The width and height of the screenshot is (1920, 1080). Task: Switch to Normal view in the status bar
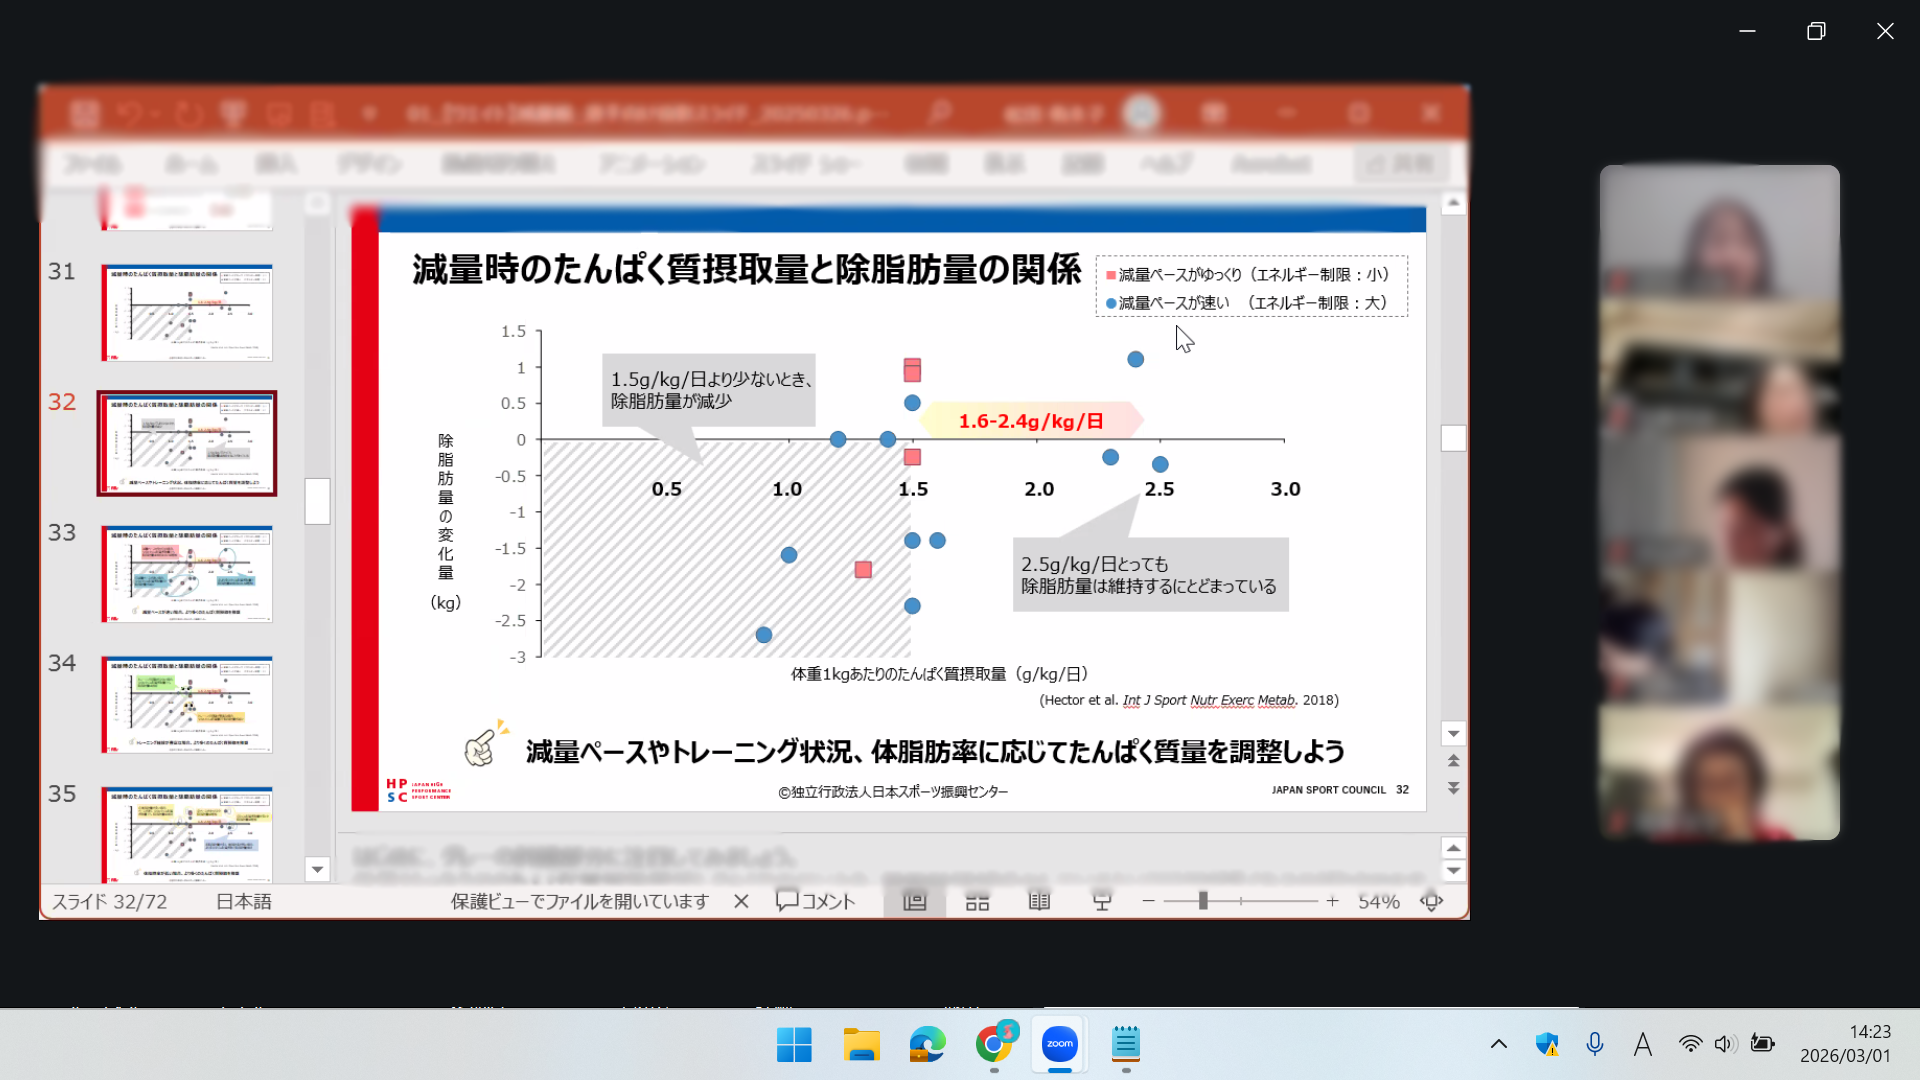coord(915,900)
